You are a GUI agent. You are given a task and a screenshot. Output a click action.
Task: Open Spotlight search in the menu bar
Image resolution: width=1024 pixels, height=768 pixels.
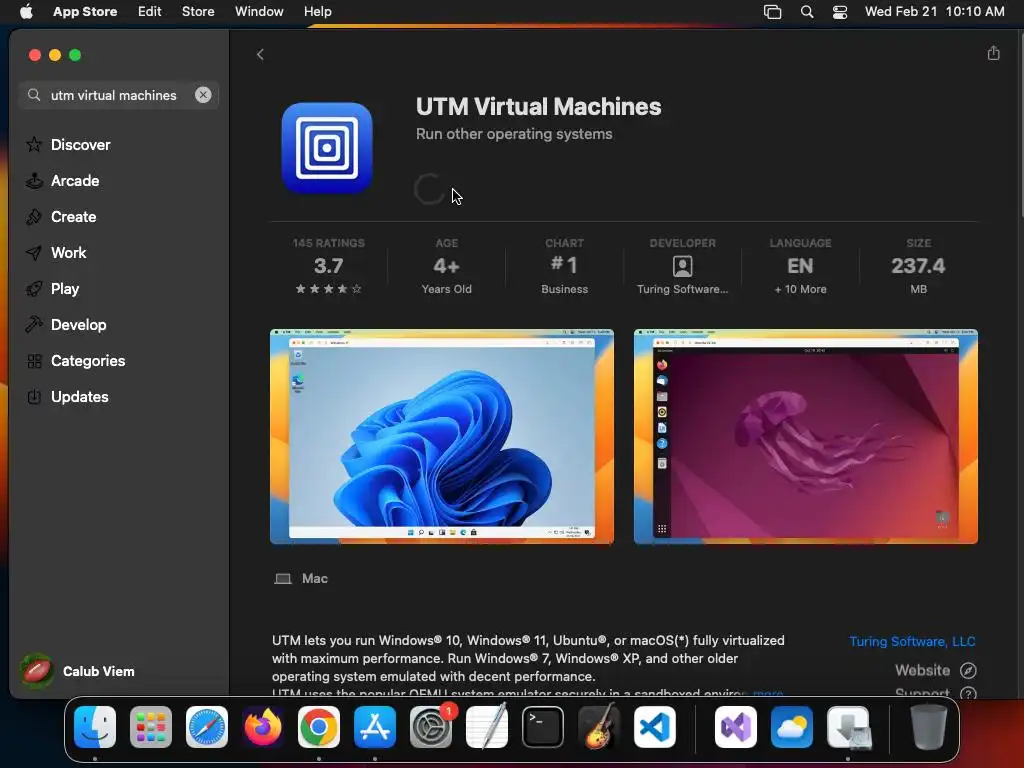coord(807,11)
